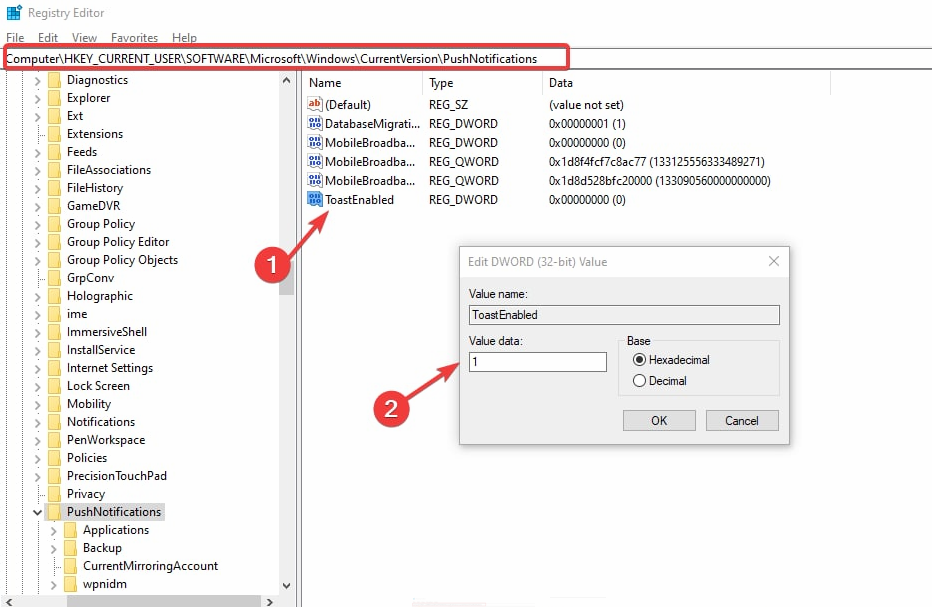Click the Diagnostics folder icon
The image size is (932, 607).
tap(54, 80)
